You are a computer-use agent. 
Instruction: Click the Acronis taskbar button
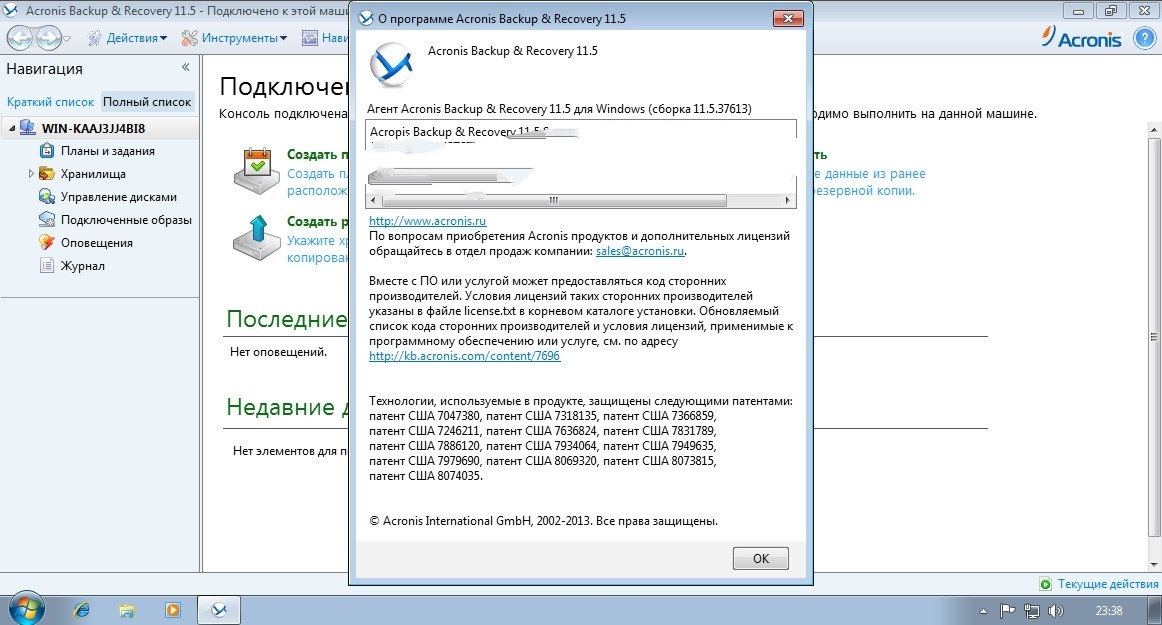(219, 610)
